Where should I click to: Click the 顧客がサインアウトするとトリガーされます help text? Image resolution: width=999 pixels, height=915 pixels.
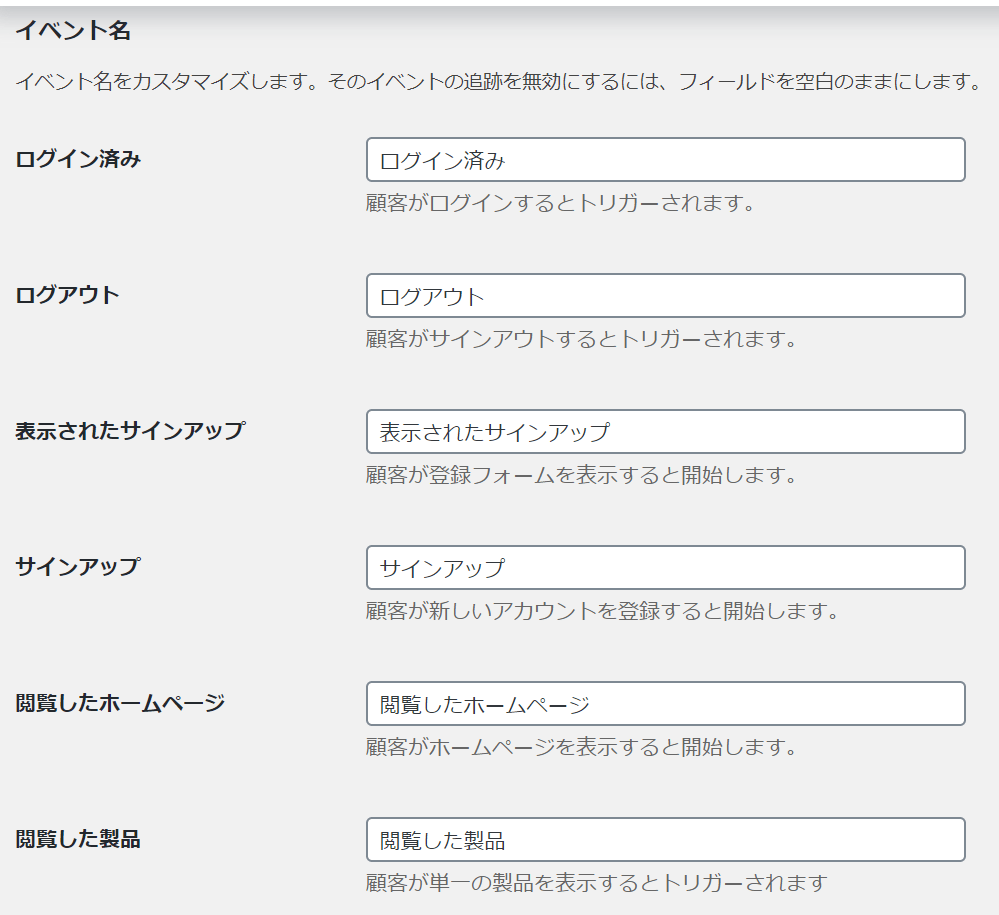click(582, 338)
